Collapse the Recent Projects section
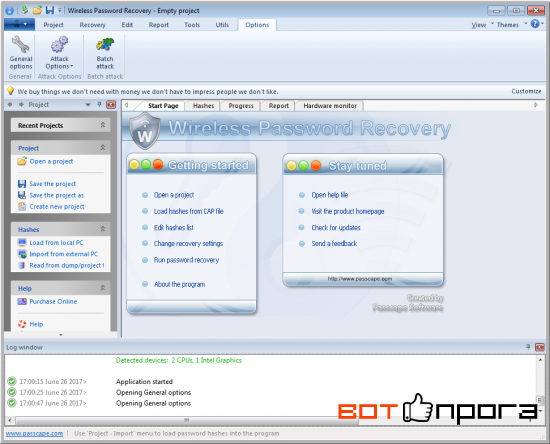This screenshot has height=444, width=550. click(103, 125)
